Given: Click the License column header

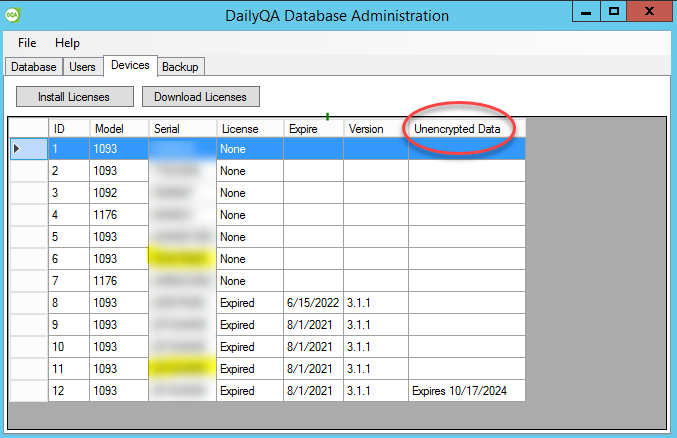Looking at the screenshot, I should 249,129.
